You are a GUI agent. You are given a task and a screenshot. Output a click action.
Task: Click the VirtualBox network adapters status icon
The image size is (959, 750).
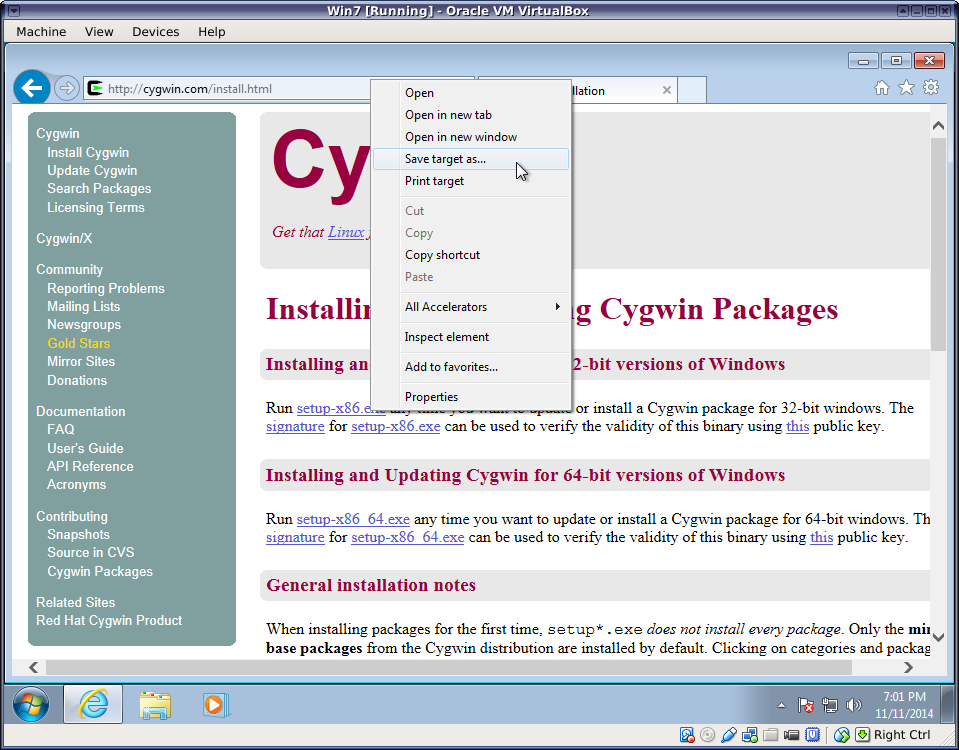[749, 735]
